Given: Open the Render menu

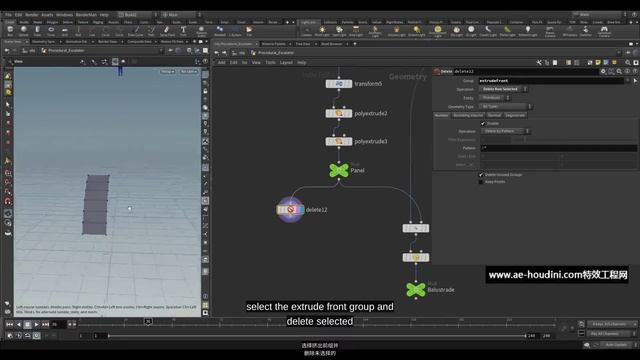Looking at the screenshot, I should point(31,15).
